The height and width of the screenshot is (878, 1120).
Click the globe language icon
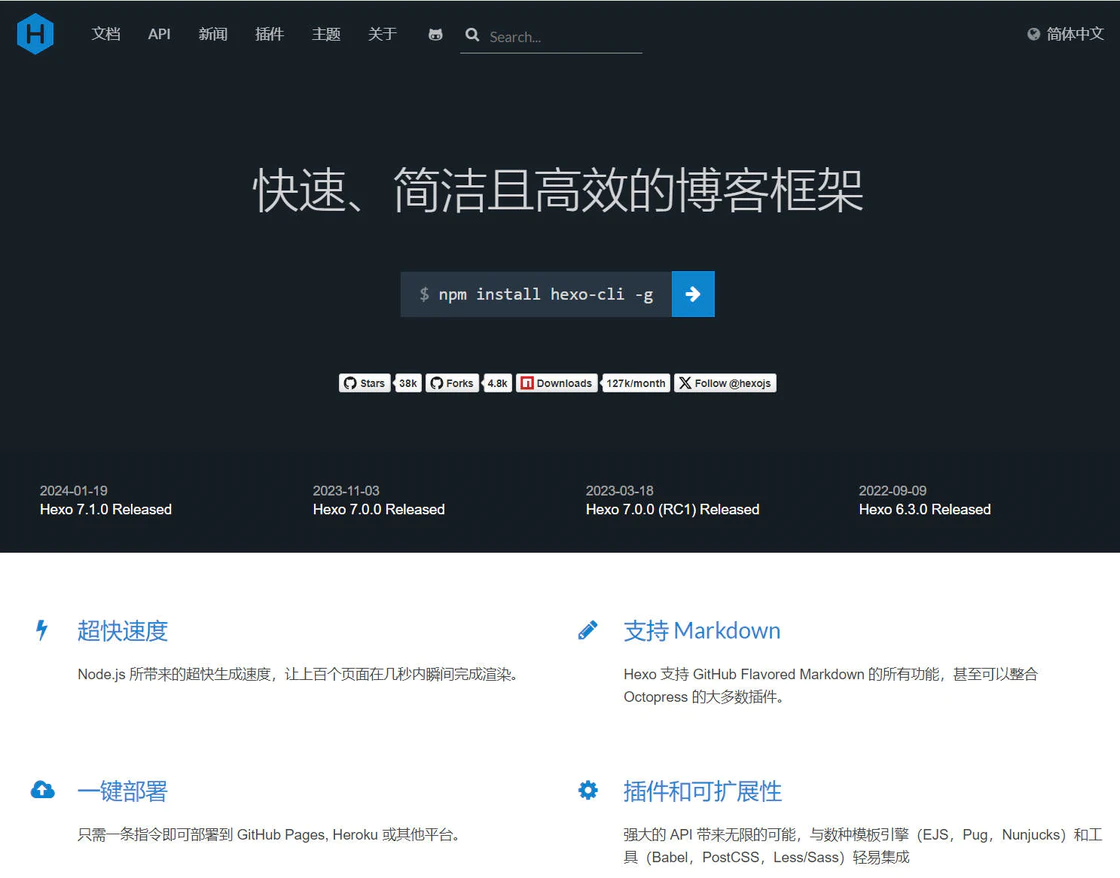point(1034,34)
